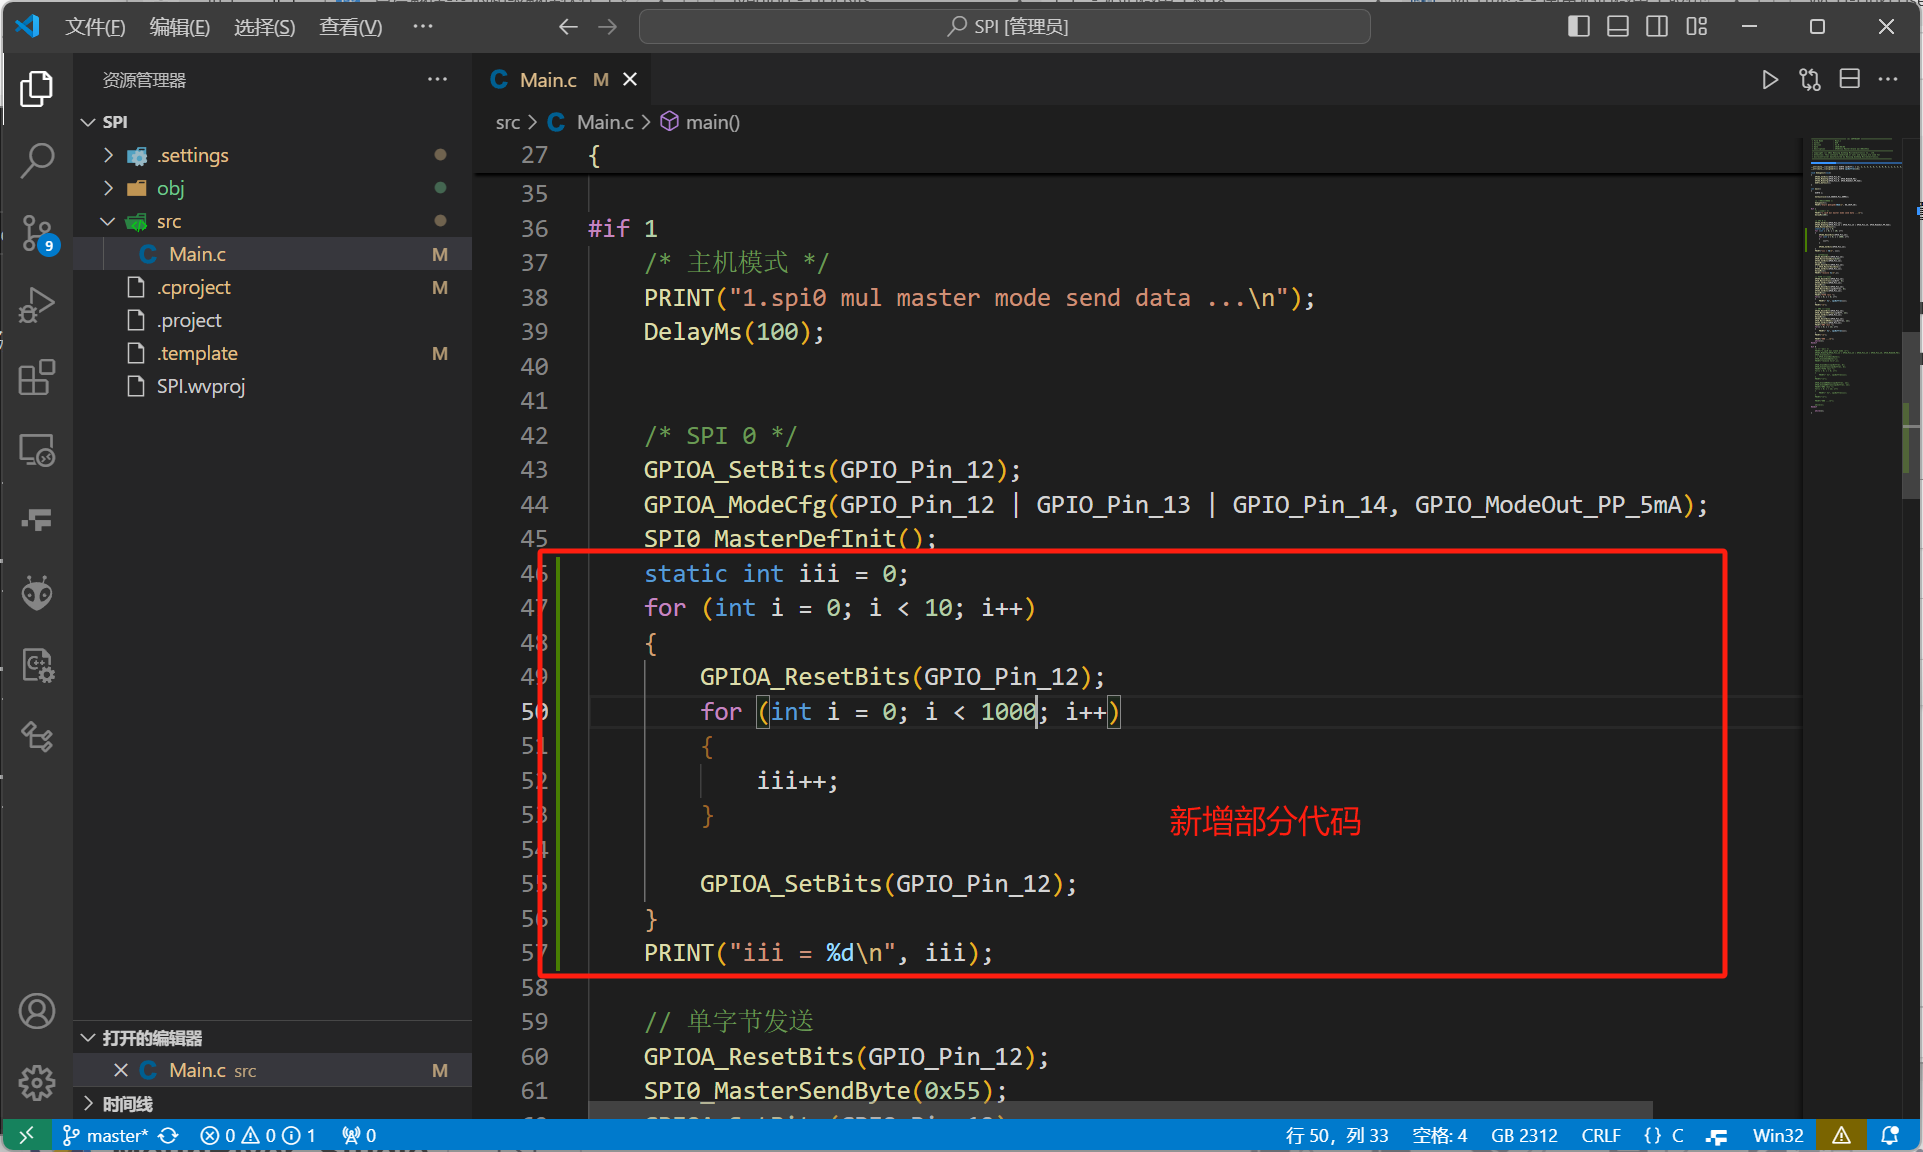This screenshot has width=1923, height=1152.
Task: Change encoding GB 2312
Action: coord(1524,1135)
